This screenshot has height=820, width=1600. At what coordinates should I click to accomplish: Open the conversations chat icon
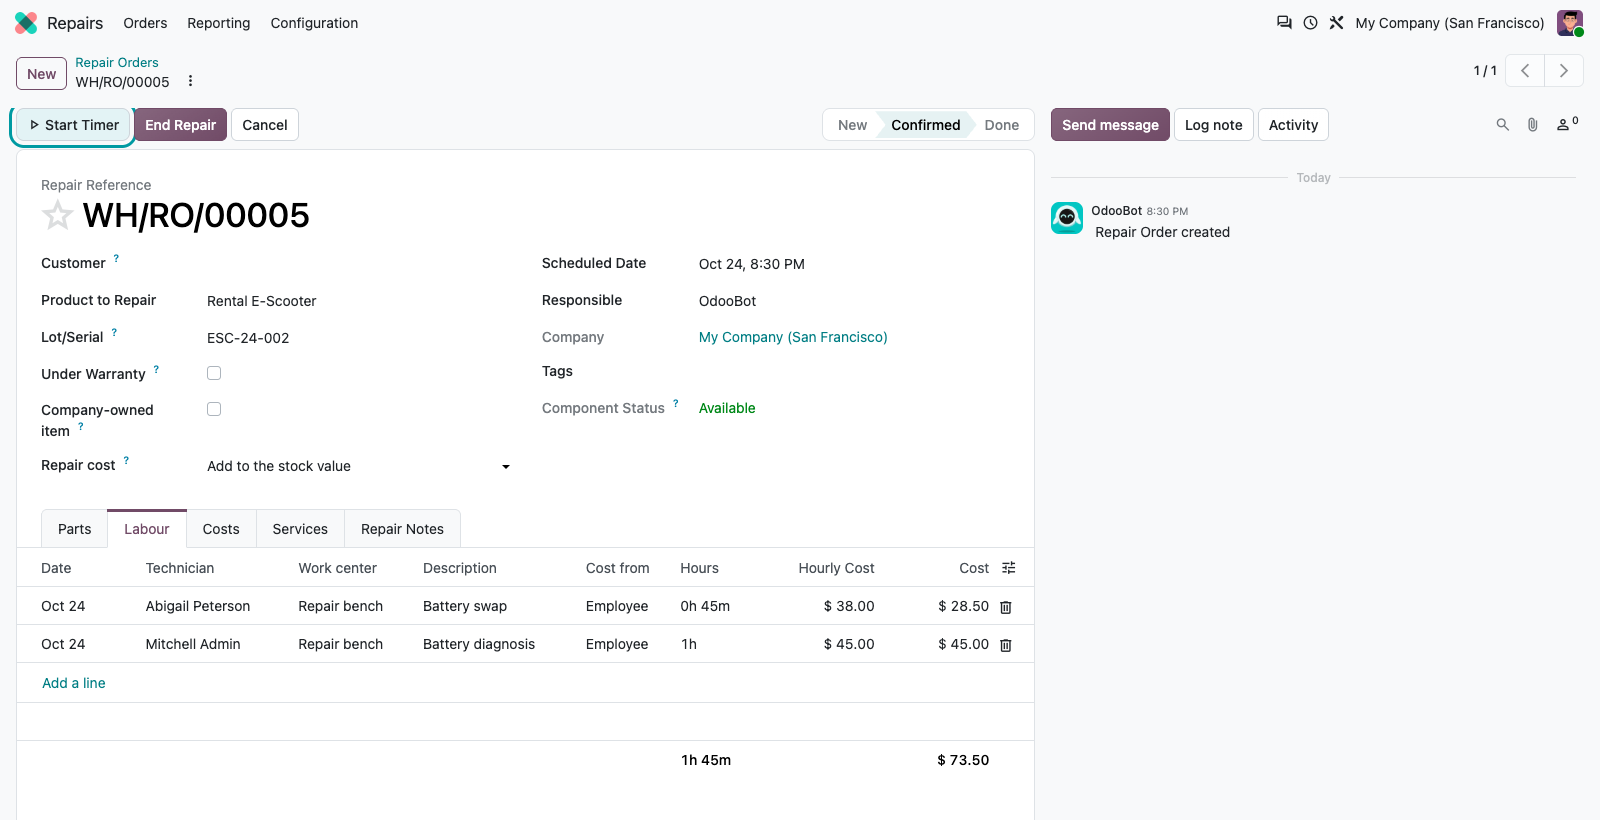coord(1284,23)
